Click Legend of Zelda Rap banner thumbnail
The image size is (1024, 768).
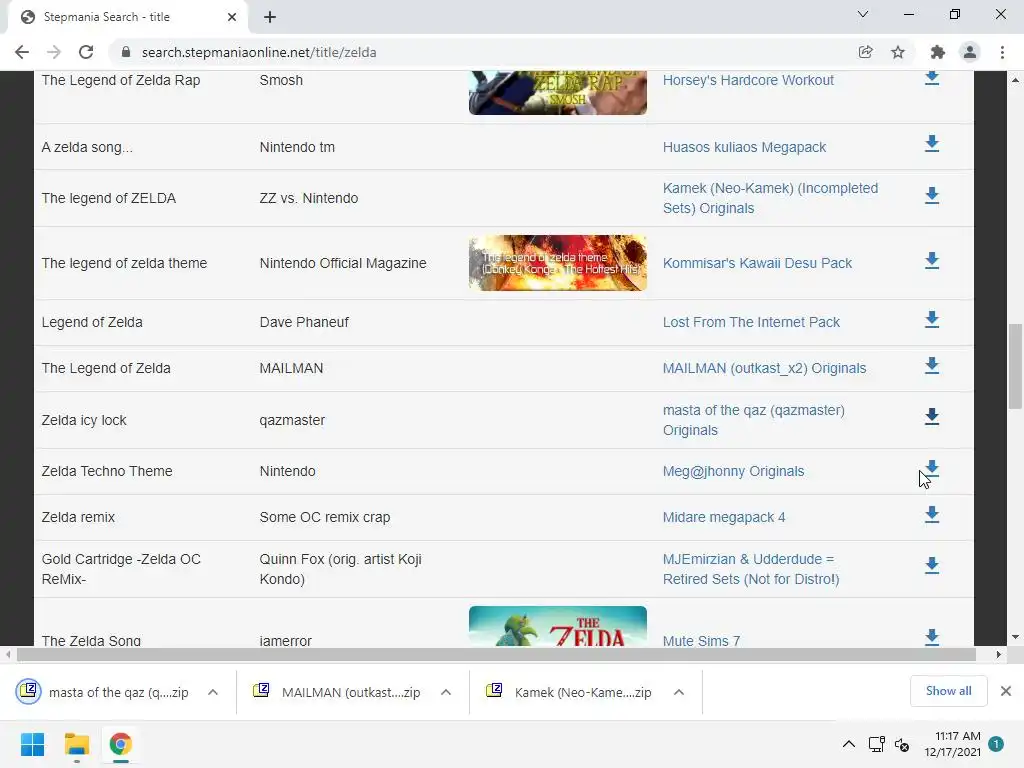tap(558, 93)
